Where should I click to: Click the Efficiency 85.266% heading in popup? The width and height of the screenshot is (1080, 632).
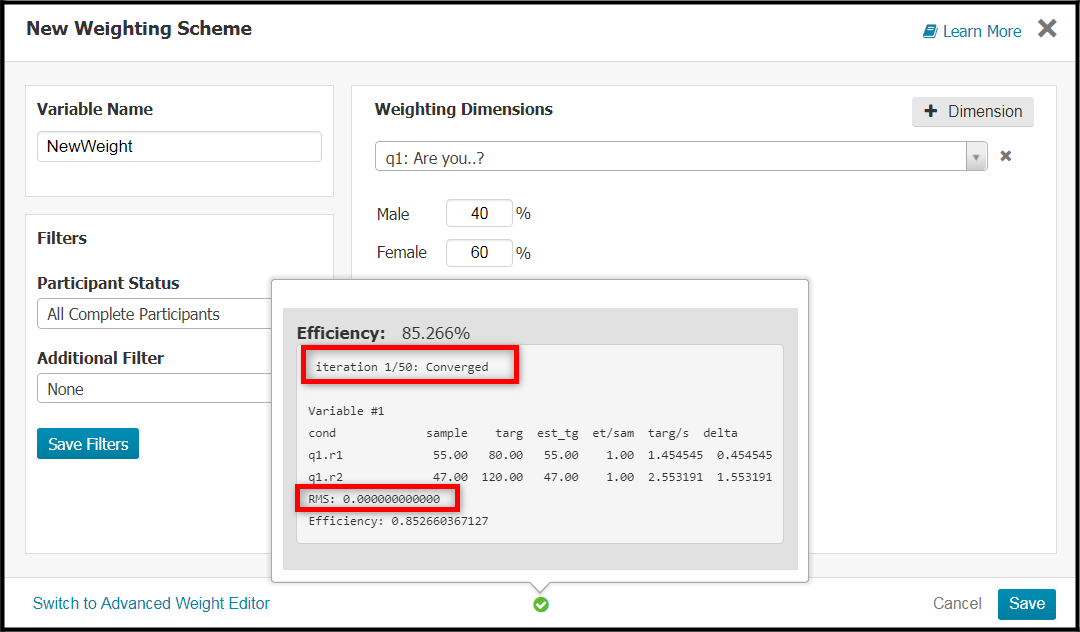pyautogui.click(x=383, y=333)
